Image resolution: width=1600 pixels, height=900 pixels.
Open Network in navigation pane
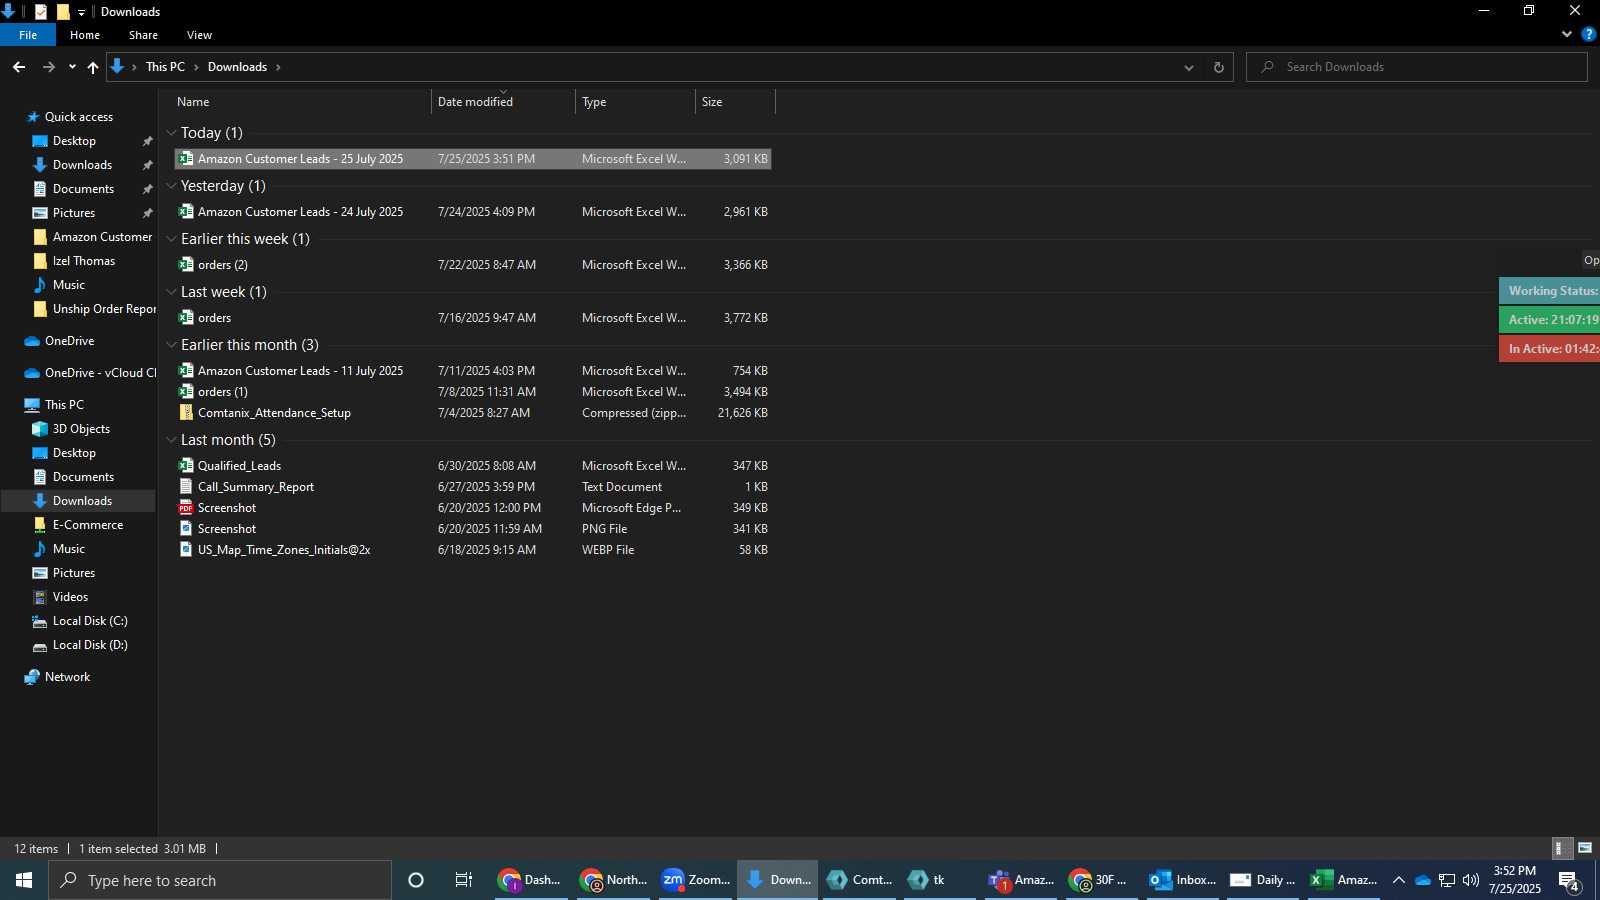coord(68,677)
